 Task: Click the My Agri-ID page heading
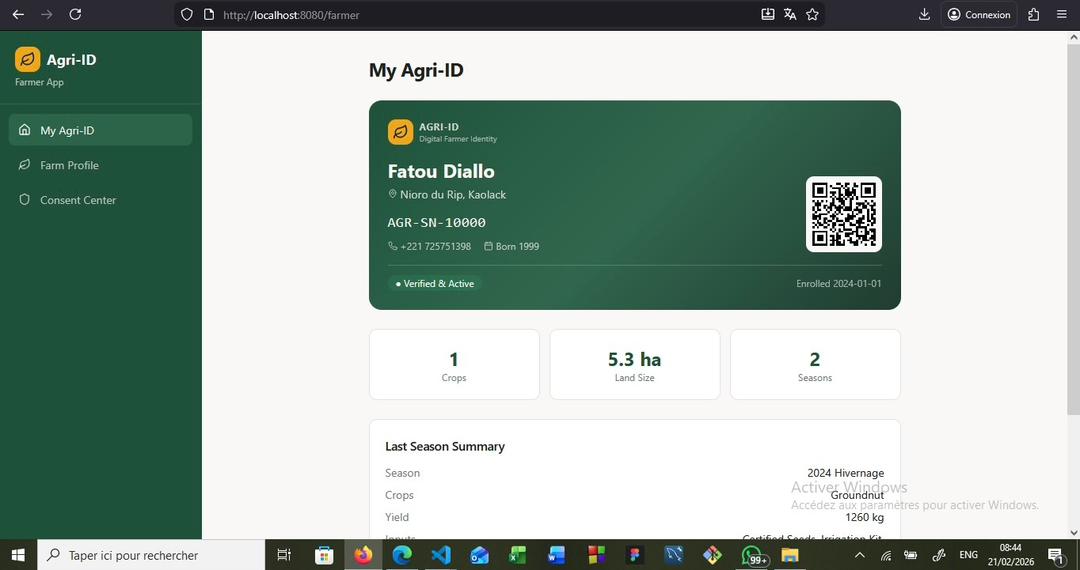[416, 70]
